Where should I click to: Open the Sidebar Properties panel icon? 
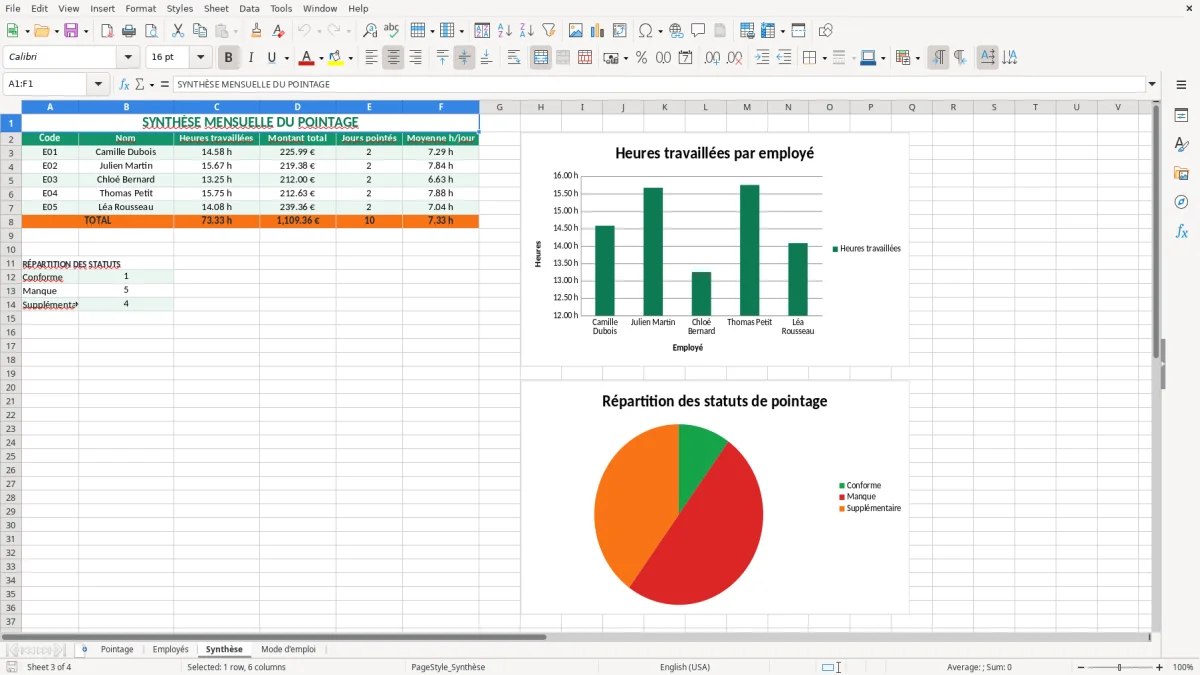1181,116
